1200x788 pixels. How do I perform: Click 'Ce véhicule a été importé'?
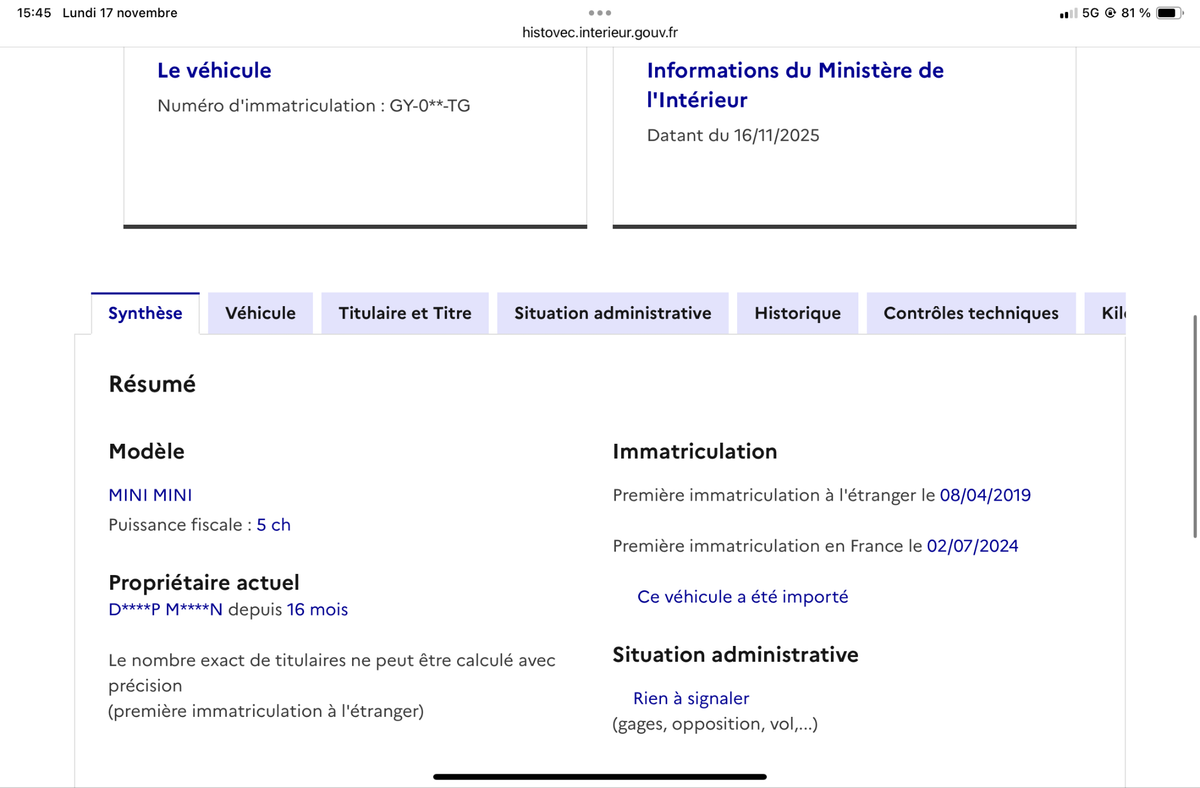[x=743, y=597]
